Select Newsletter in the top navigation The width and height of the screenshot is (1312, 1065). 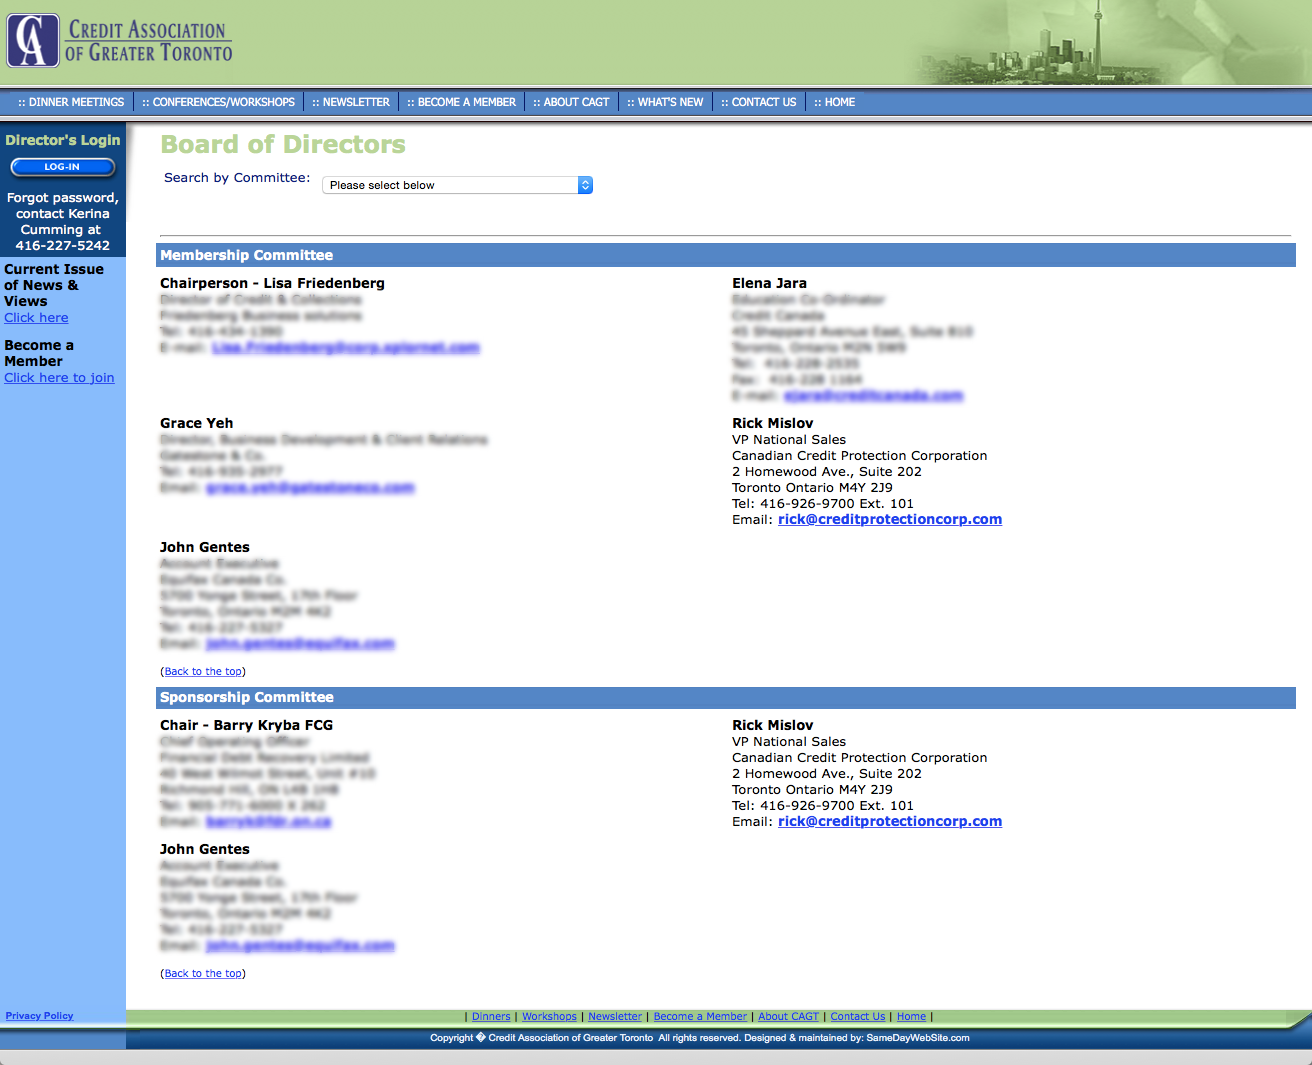pyautogui.click(x=351, y=102)
